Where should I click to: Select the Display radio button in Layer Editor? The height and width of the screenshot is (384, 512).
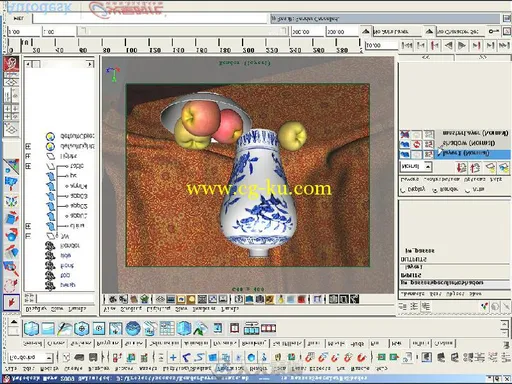coord(403,190)
